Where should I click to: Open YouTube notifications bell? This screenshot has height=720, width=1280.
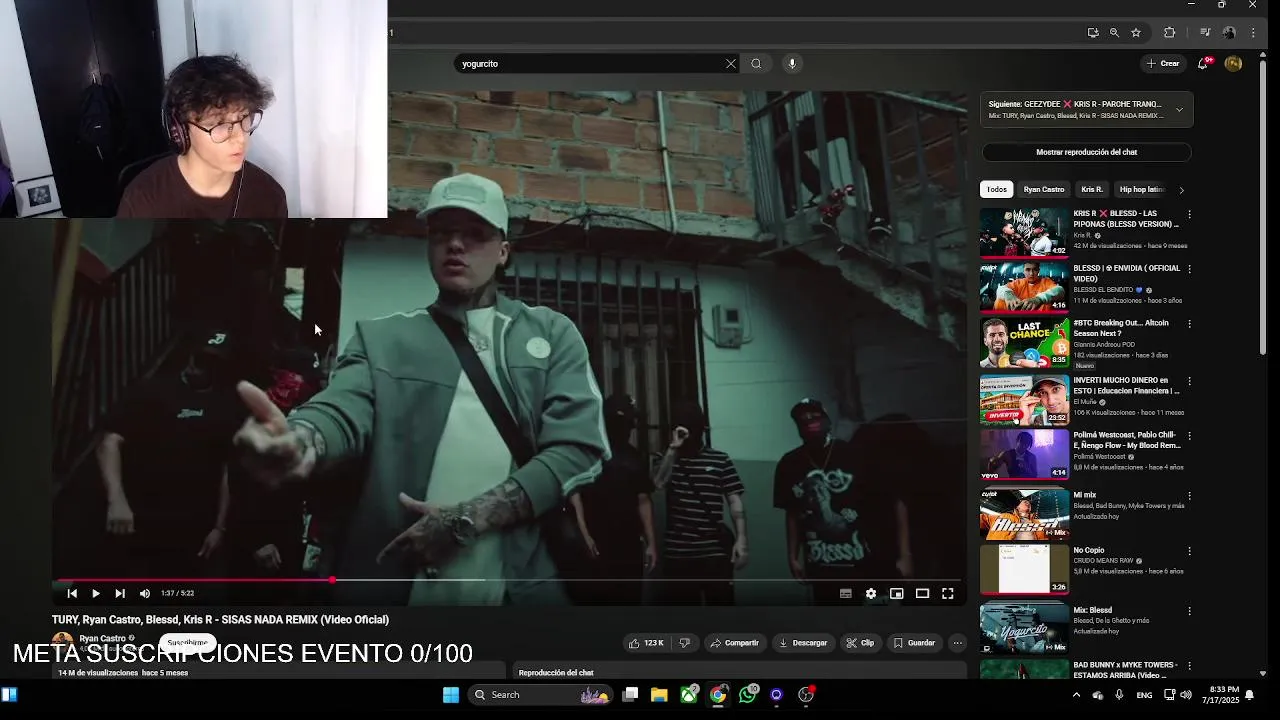click(1203, 64)
